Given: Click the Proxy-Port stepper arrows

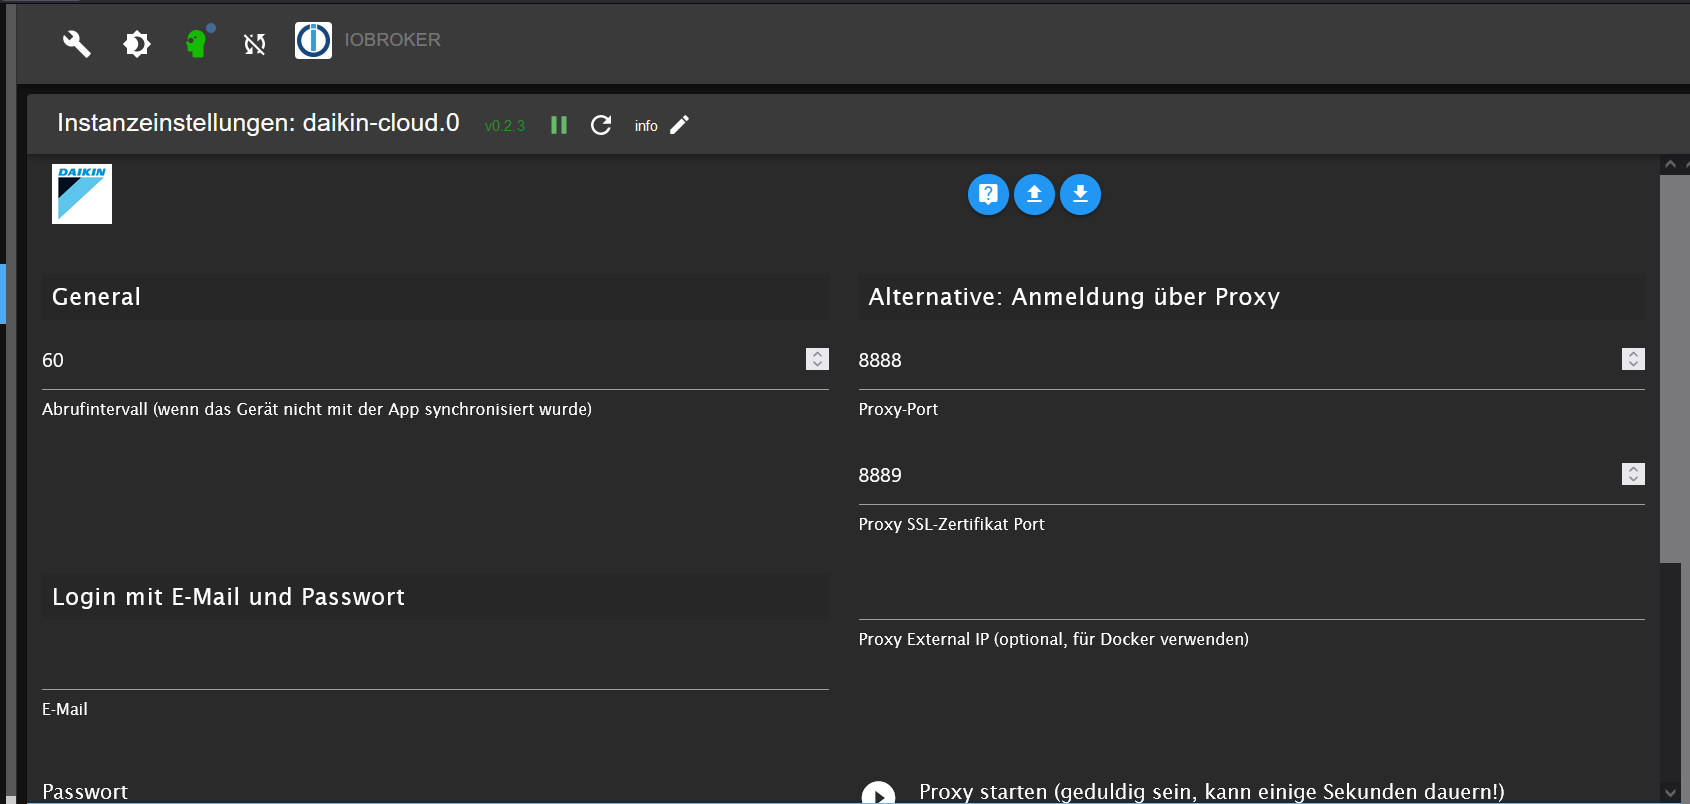Looking at the screenshot, I should click(x=1633, y=359).
